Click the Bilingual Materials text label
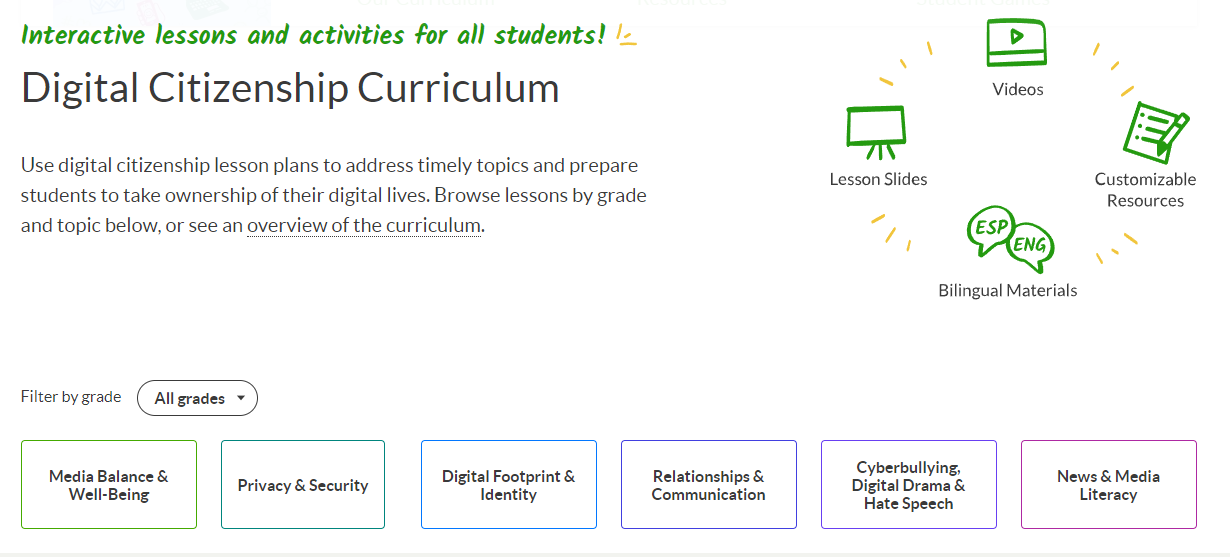Image resolution: width=1230 pixels, height=557 pixels. (x=1007, y=290)
